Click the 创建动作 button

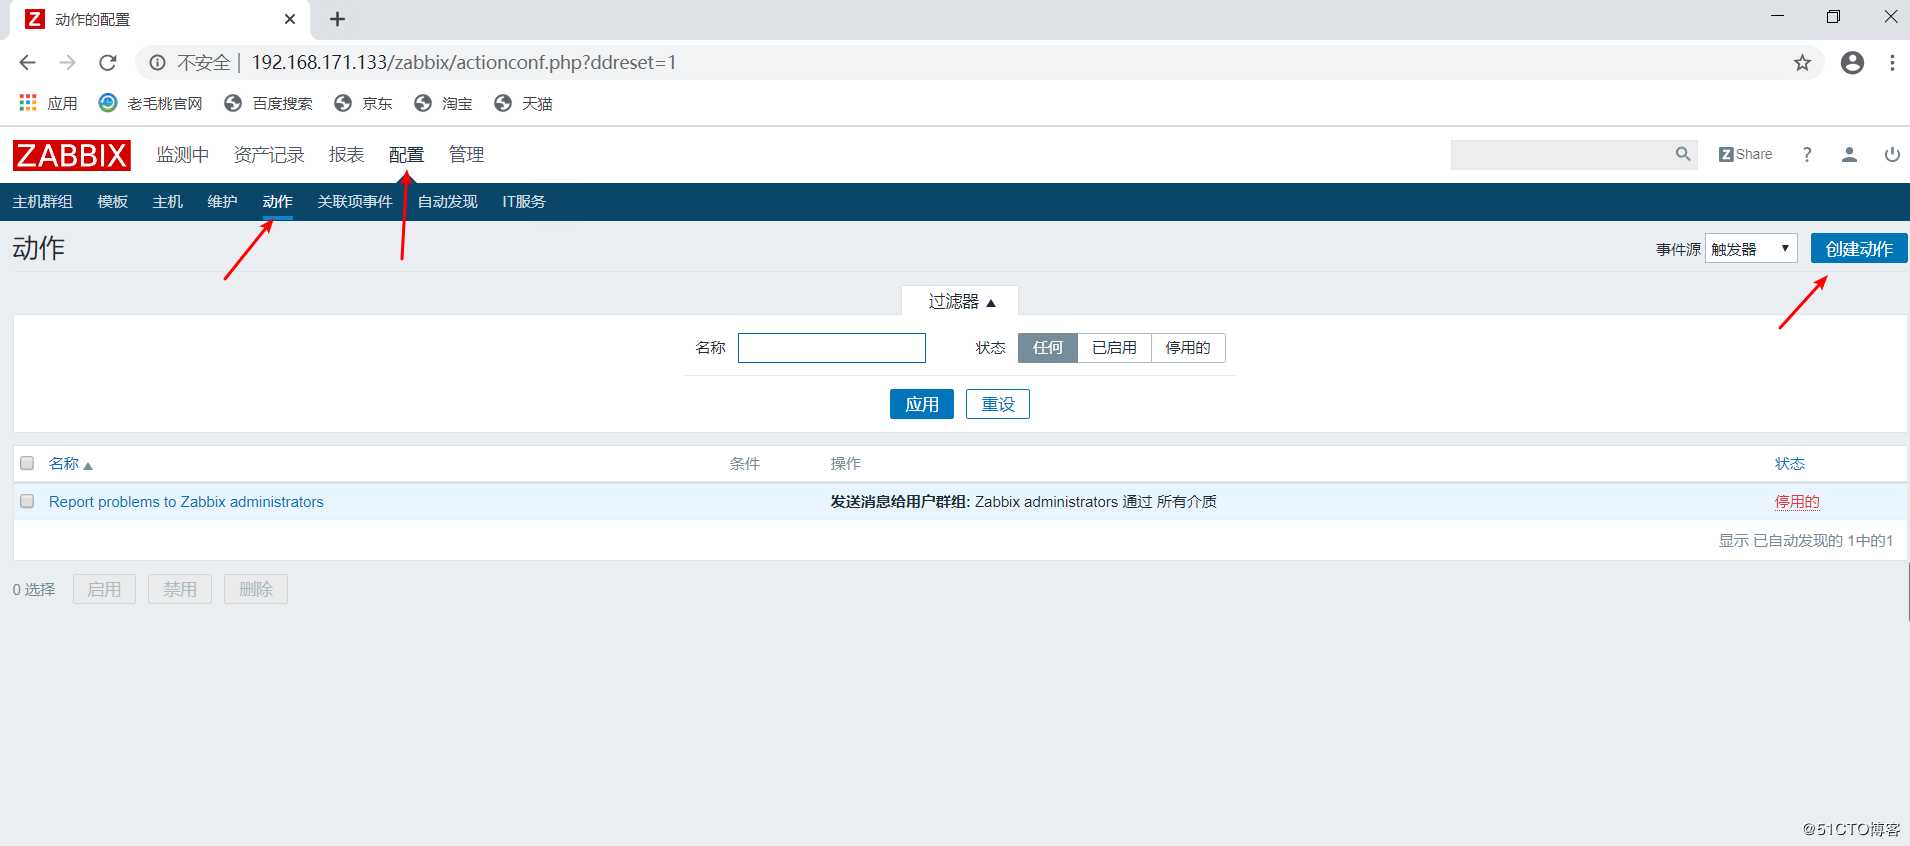point(1859,249)
